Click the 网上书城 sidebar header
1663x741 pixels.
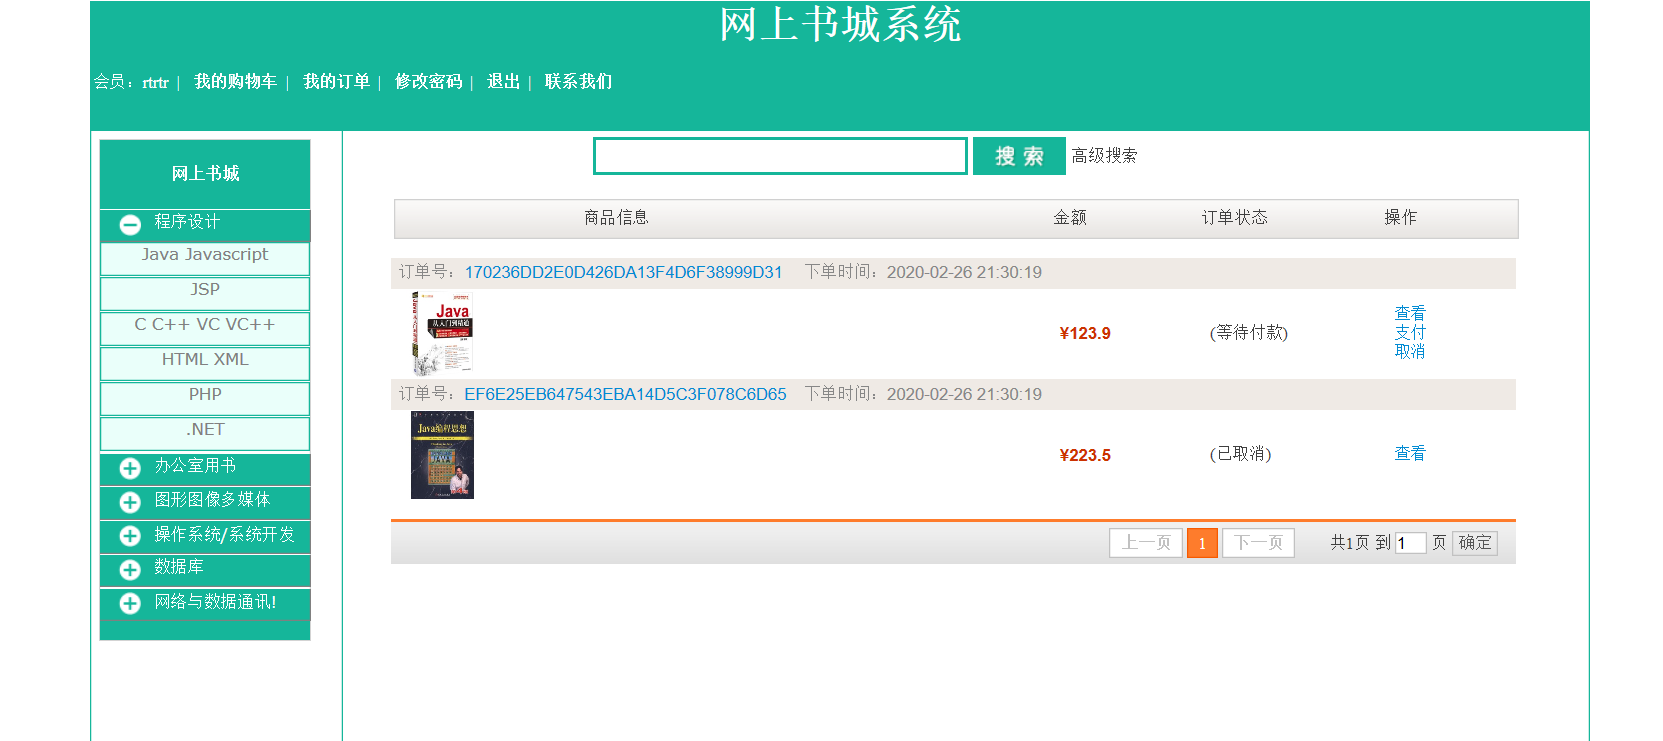[x=205, y=174]
